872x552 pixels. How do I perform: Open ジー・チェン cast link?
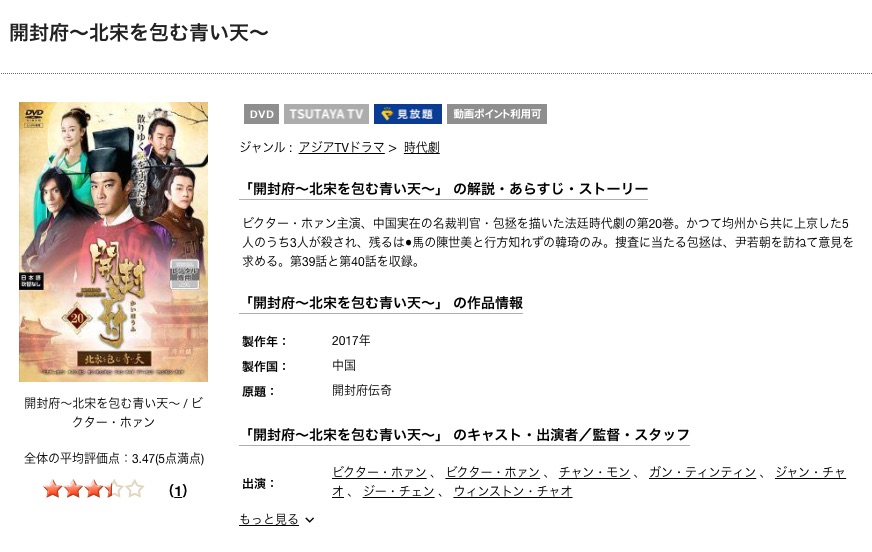398,491
